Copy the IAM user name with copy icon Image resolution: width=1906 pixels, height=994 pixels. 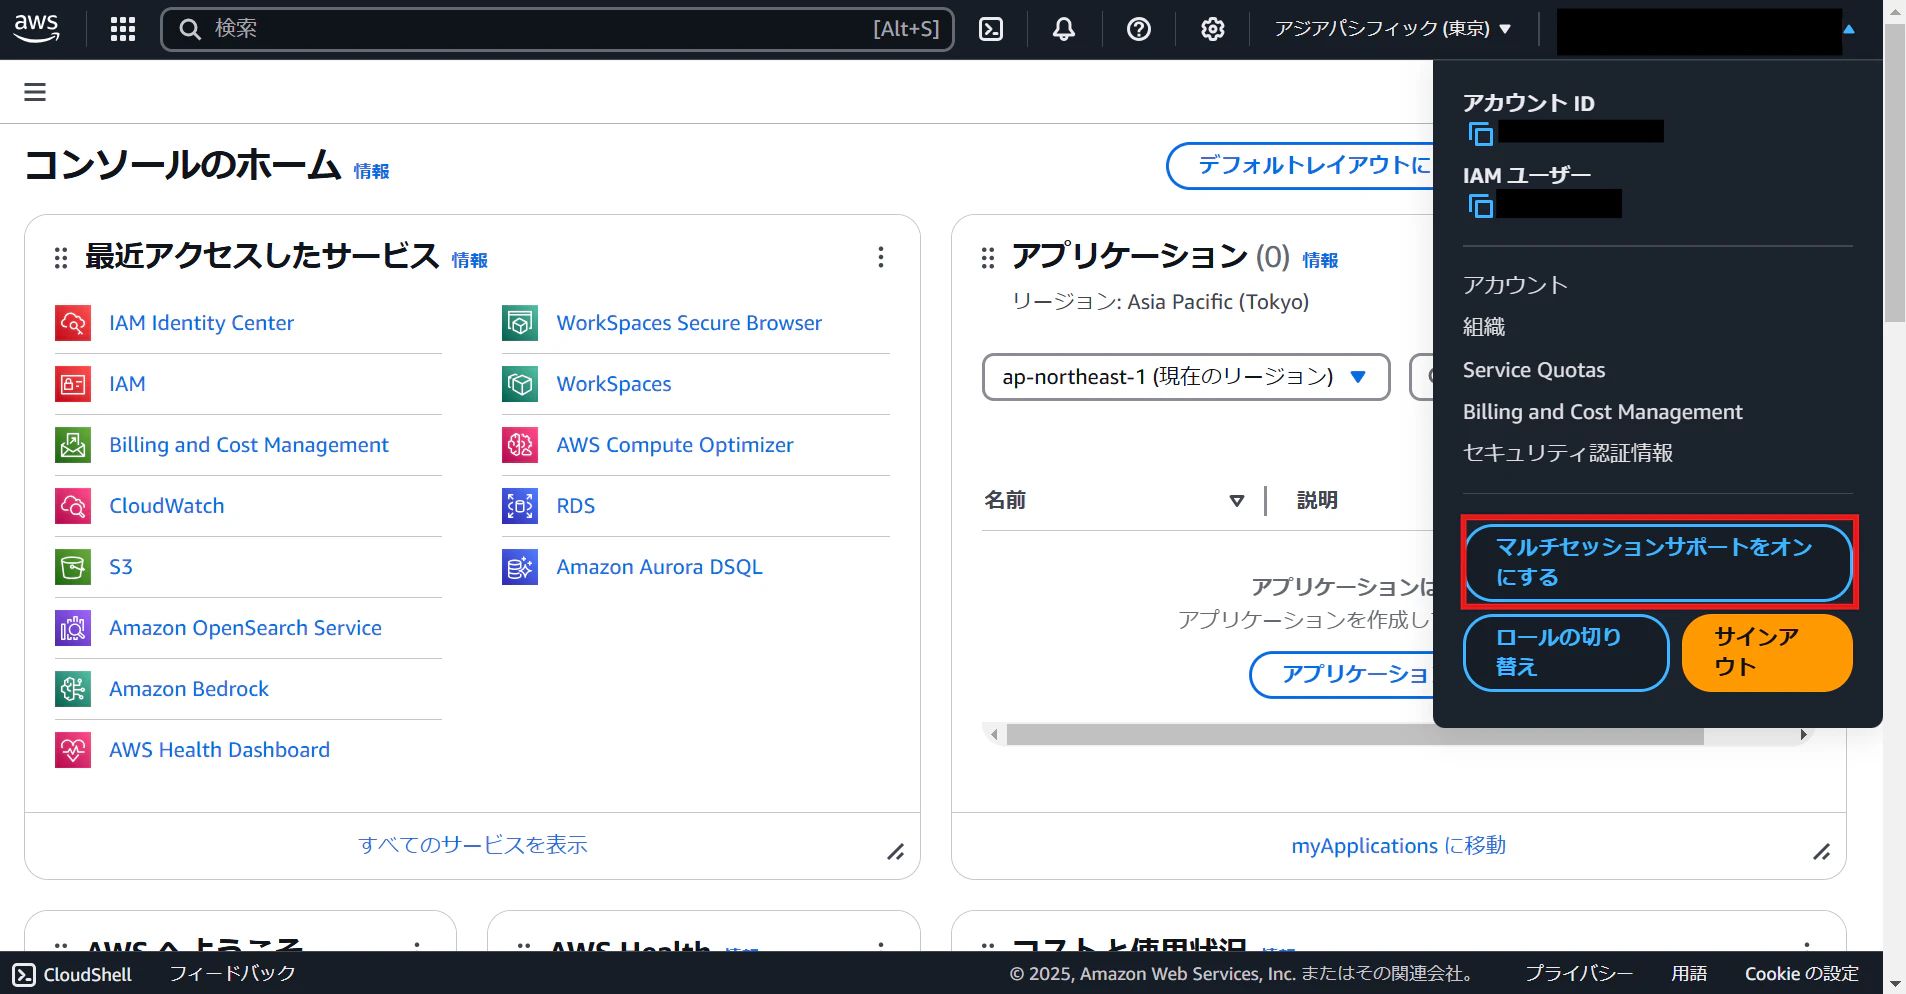click(1481, 205)
